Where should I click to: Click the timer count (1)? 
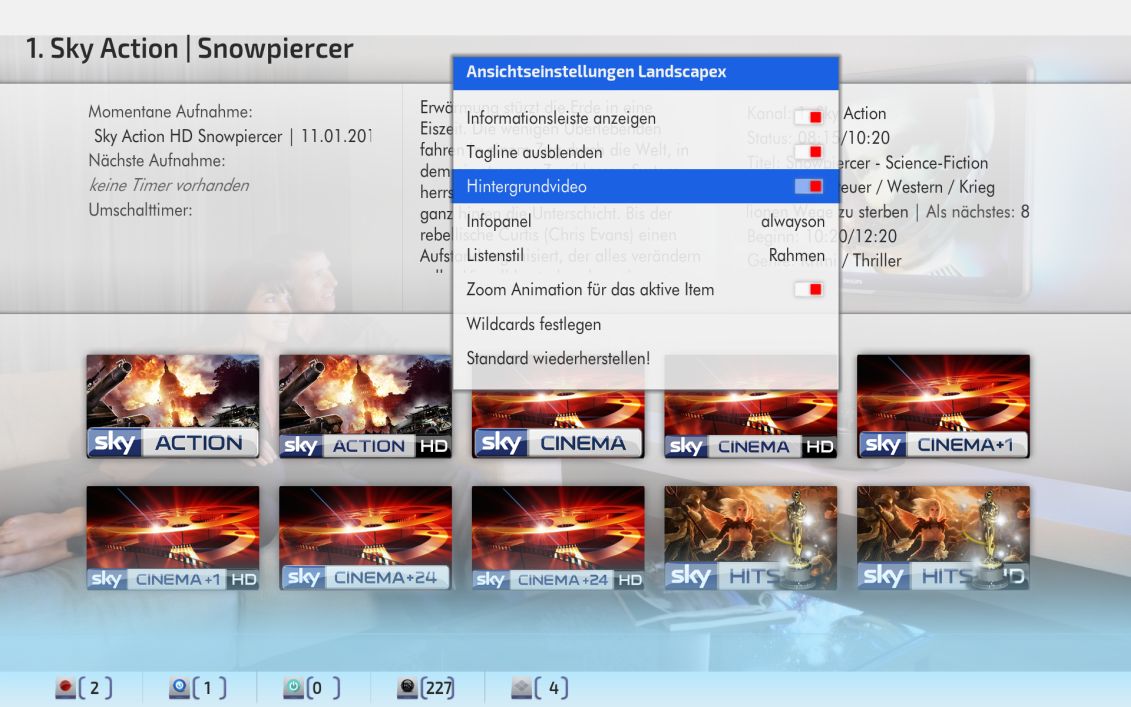(208, 688)
